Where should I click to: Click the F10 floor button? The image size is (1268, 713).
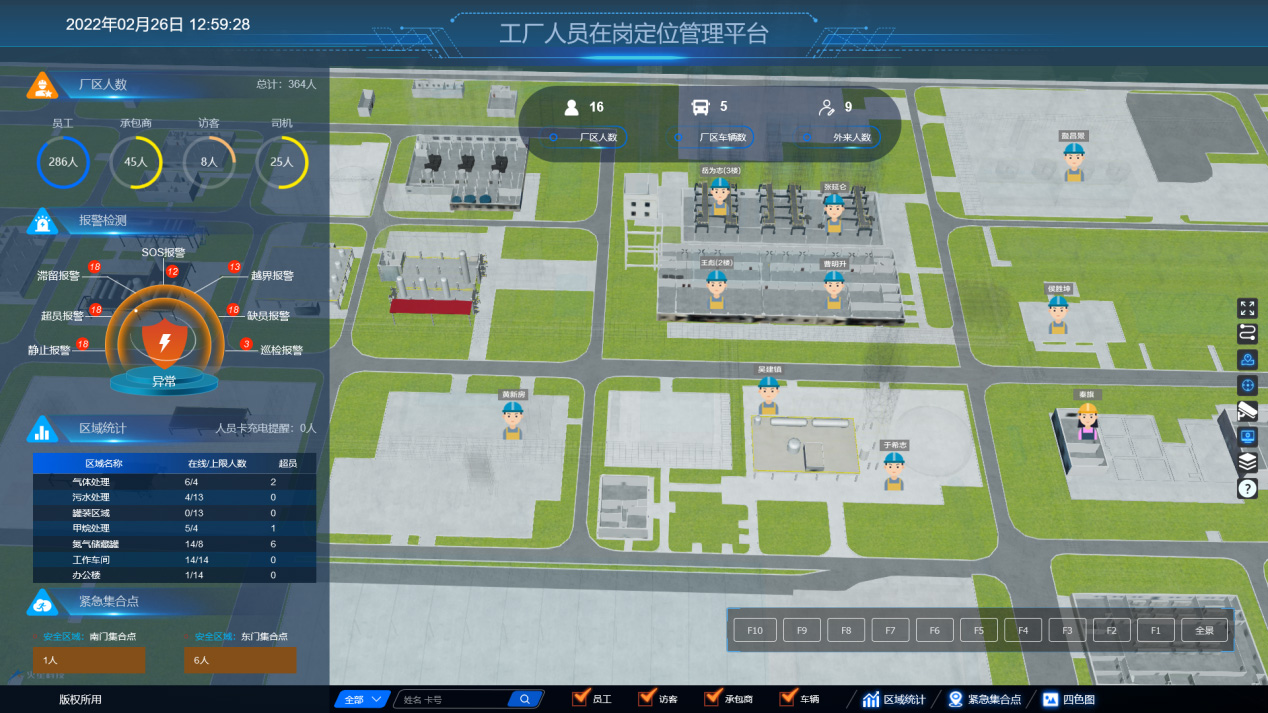[755, 630]
